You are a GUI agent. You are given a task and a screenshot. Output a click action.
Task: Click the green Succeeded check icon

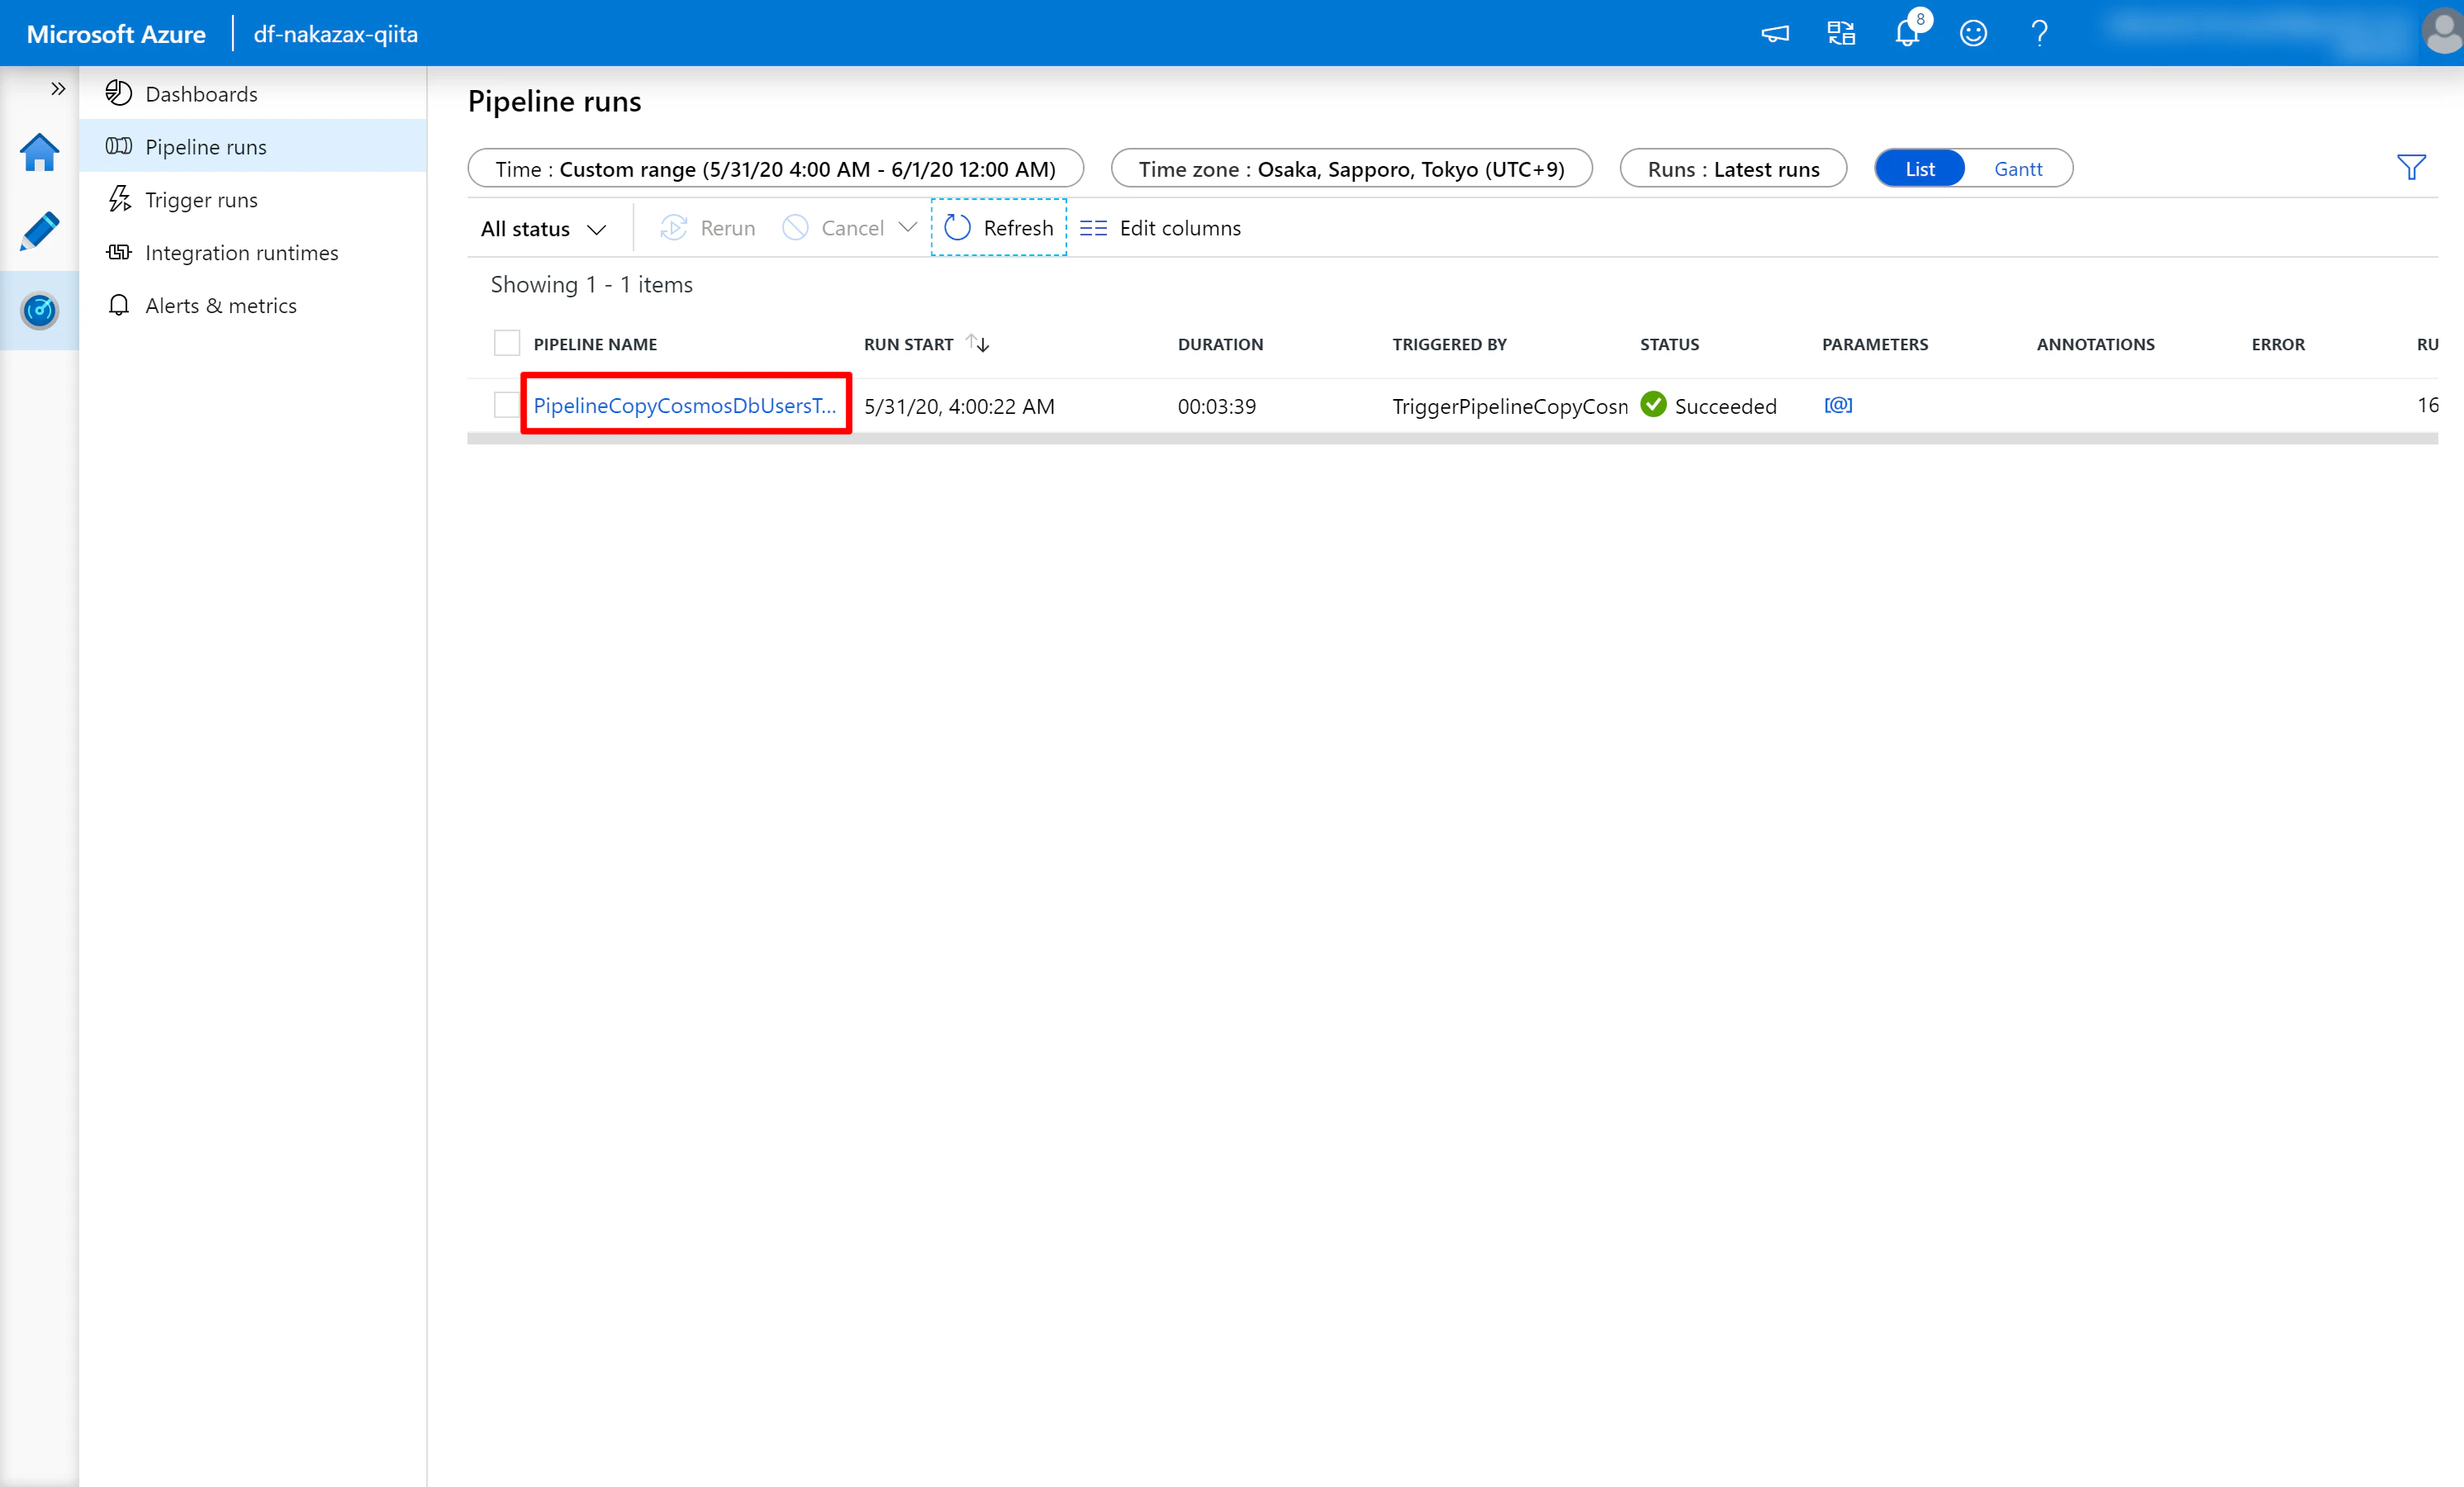pyautogui.click(x=1654, y=404)
